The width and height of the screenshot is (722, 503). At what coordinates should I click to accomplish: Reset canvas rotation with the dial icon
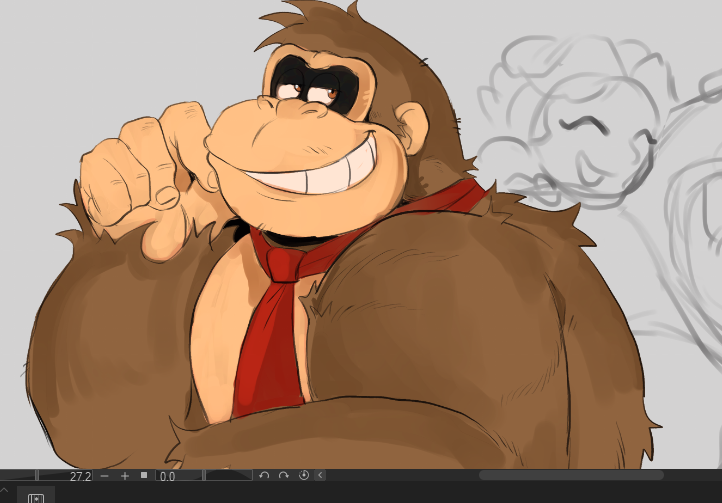pos(304,475)
